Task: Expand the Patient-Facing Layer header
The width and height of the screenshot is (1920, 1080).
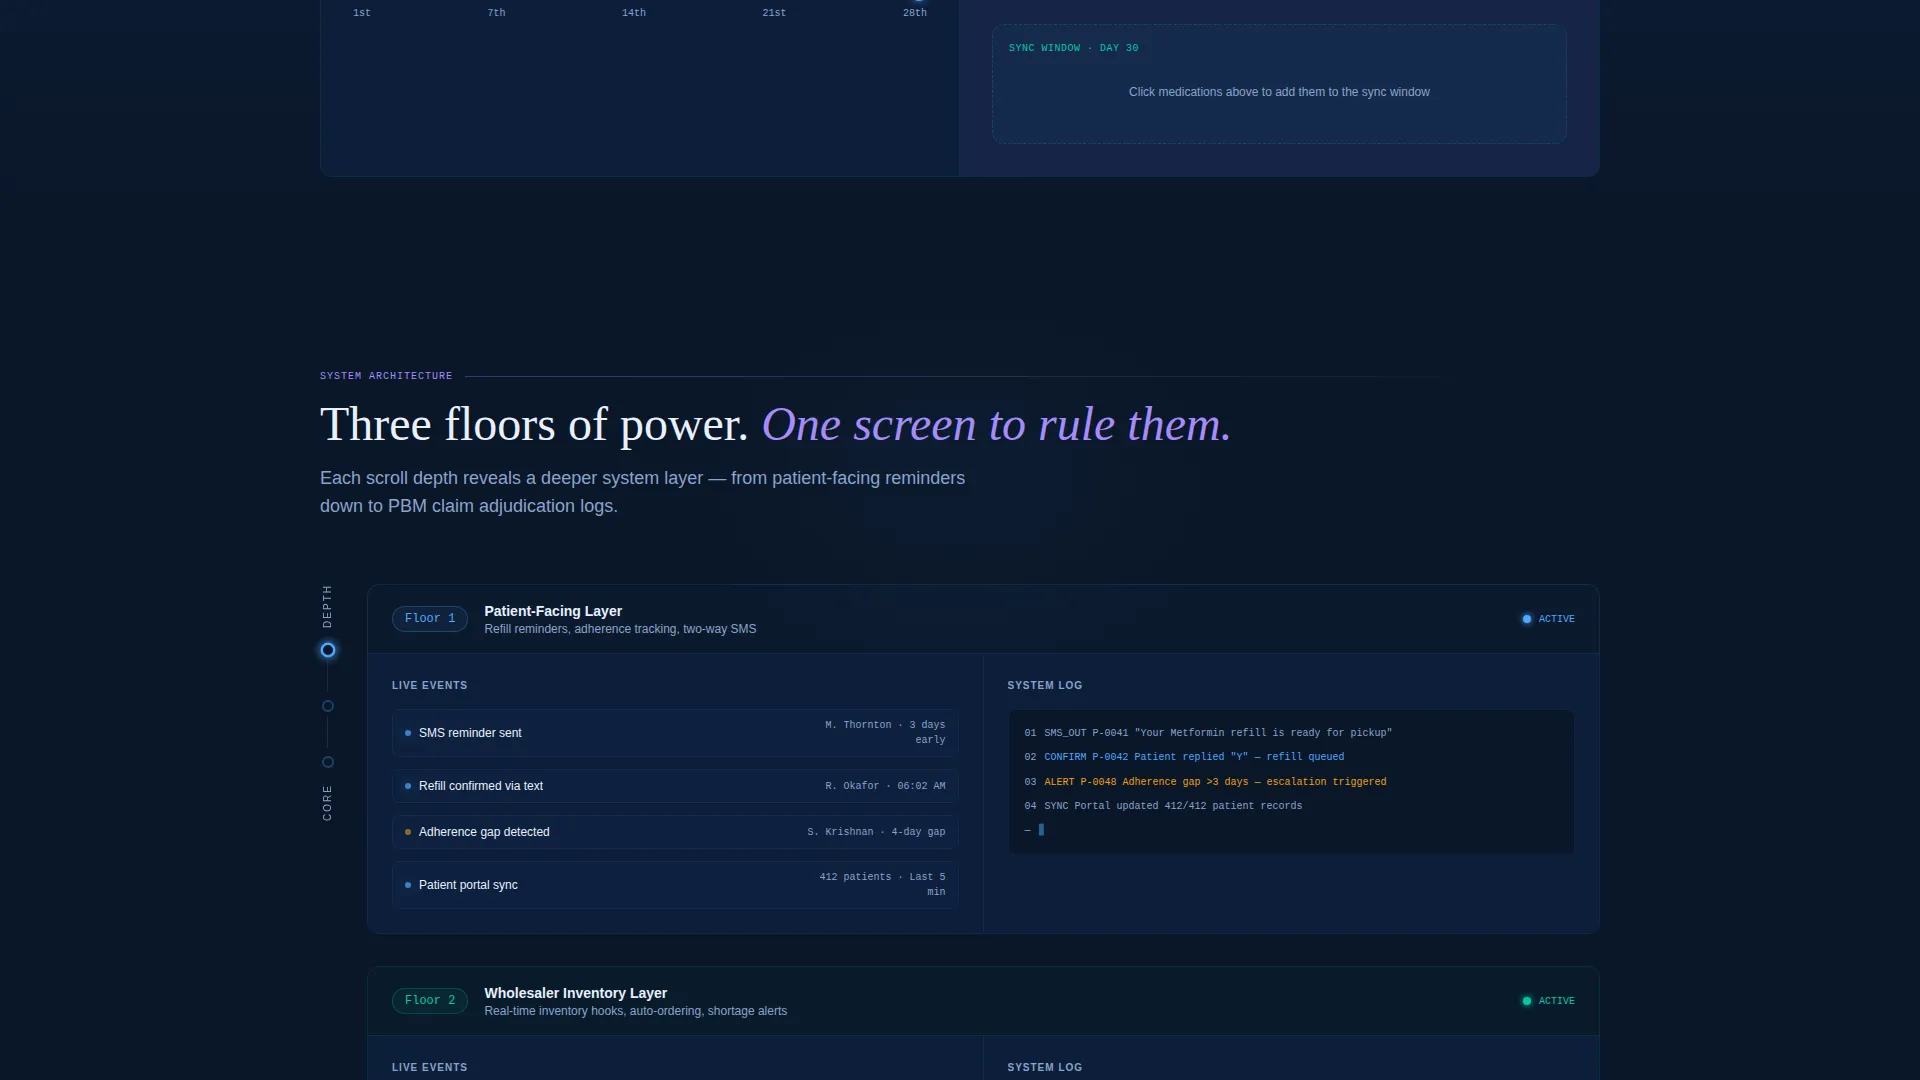Action: pos(983,619)
